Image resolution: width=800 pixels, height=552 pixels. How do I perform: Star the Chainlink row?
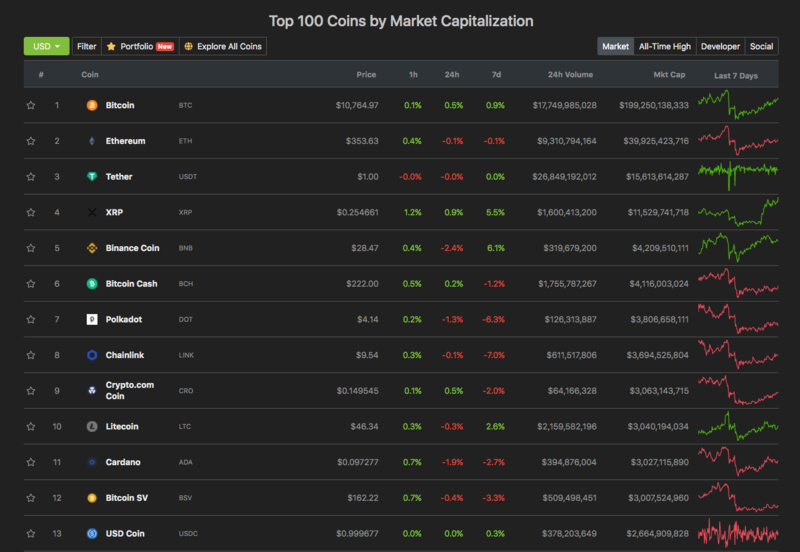(x=31, y=355)
